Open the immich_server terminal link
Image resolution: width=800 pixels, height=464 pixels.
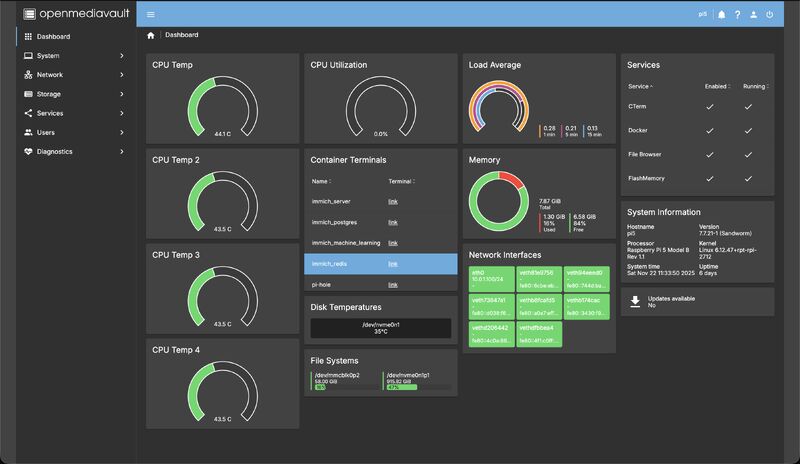(393, 202)
